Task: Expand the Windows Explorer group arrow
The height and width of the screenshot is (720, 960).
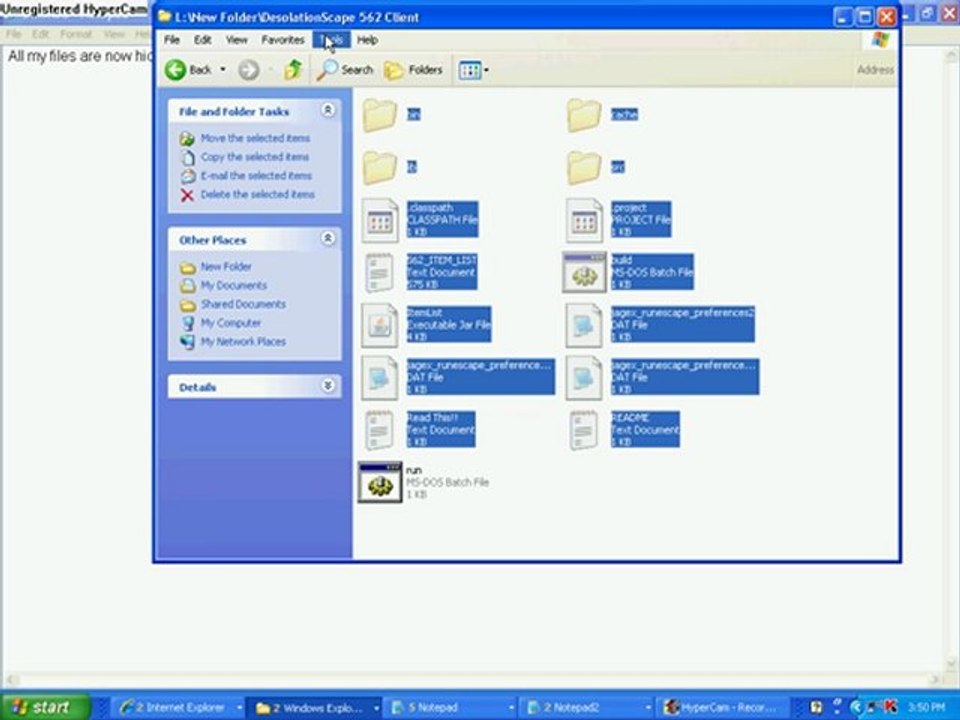Action: point(376,708)
